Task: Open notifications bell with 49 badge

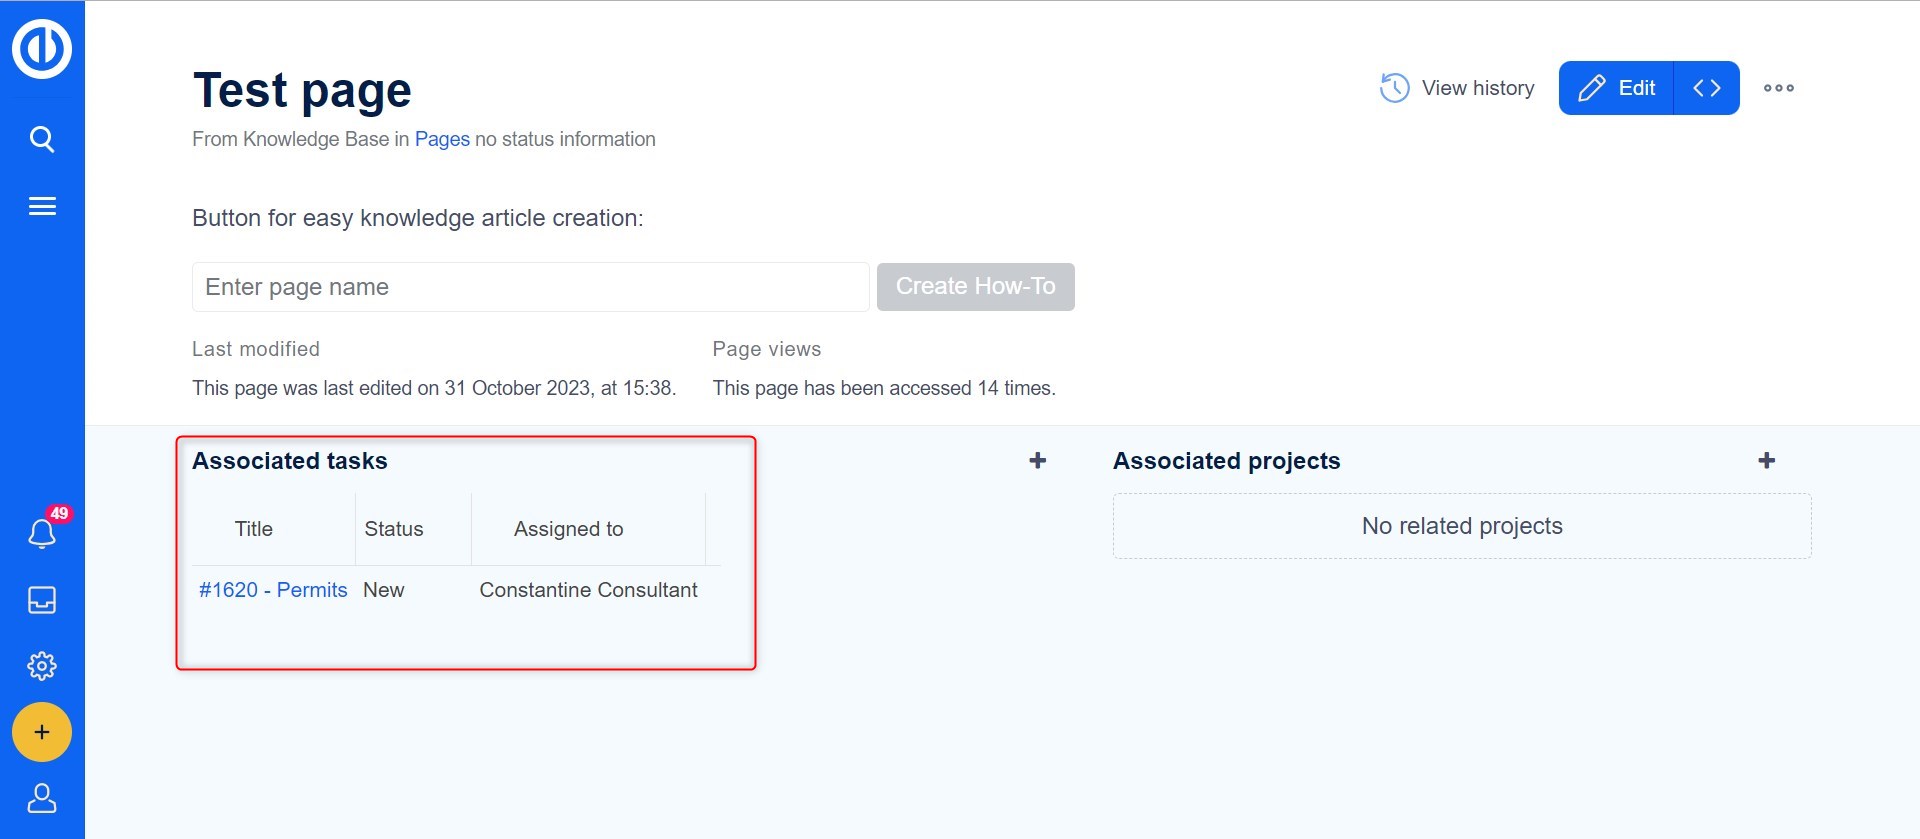Action: pyautogui.click(x=42, y=534)
